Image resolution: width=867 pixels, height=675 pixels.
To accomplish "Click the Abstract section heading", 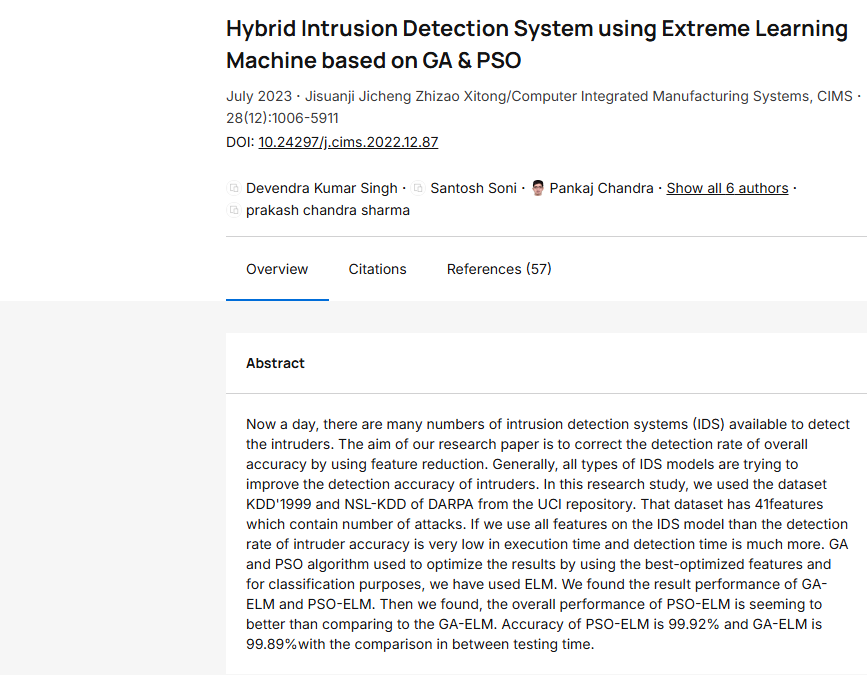I will pyautogui.click(x=275, y=363).
